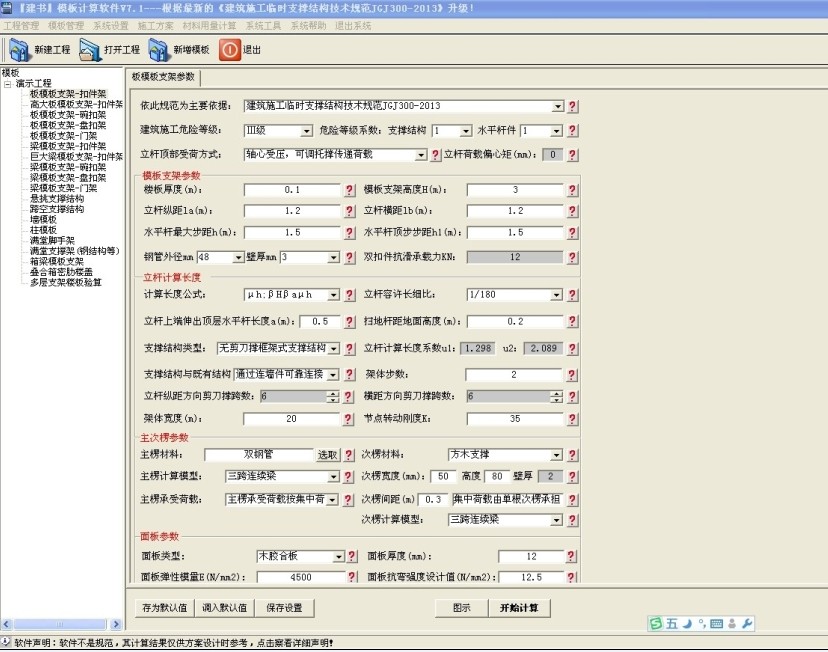The height and width of the screenshot is (652, 828).
Task: Open help icon beside 面板厚度 field
Action: point(571,556)
